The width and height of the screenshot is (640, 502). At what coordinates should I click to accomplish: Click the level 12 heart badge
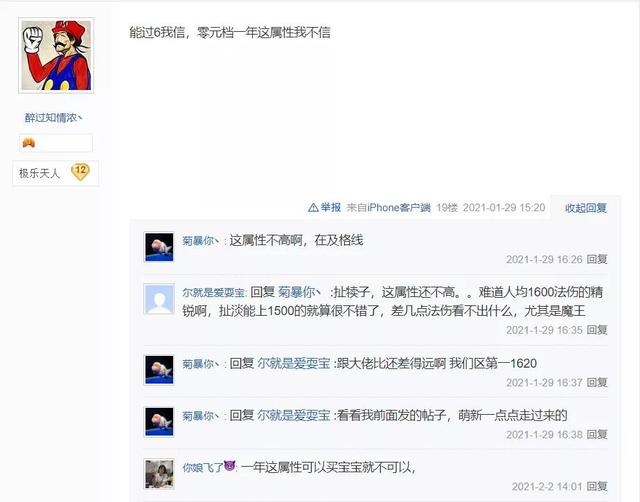point(80,172)
